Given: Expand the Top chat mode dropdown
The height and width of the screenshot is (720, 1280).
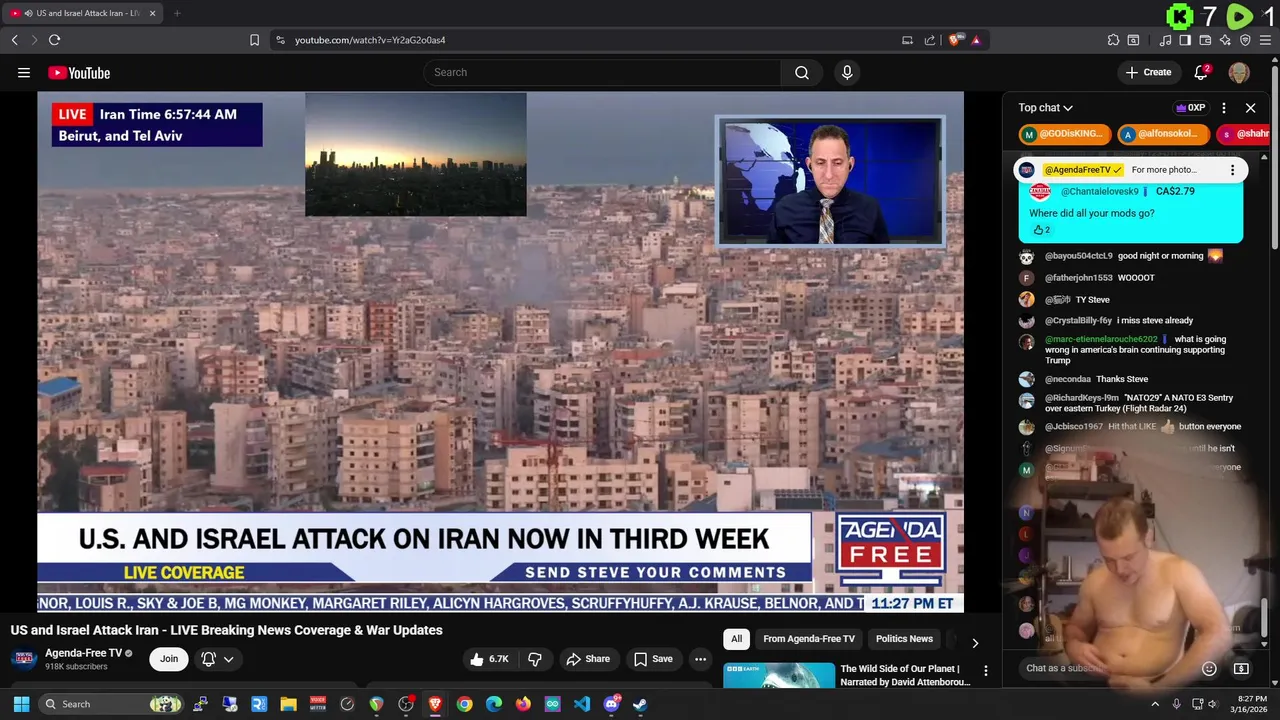Looking at the screenshot, I should click(1046, 108).
